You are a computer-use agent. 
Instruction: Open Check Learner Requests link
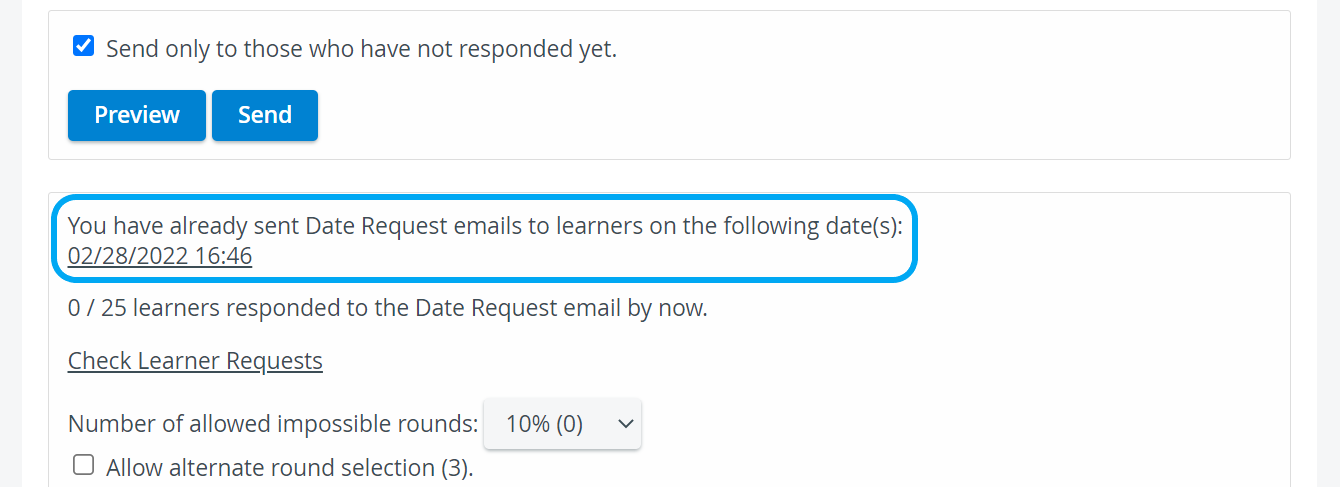(x=195, y=361)
